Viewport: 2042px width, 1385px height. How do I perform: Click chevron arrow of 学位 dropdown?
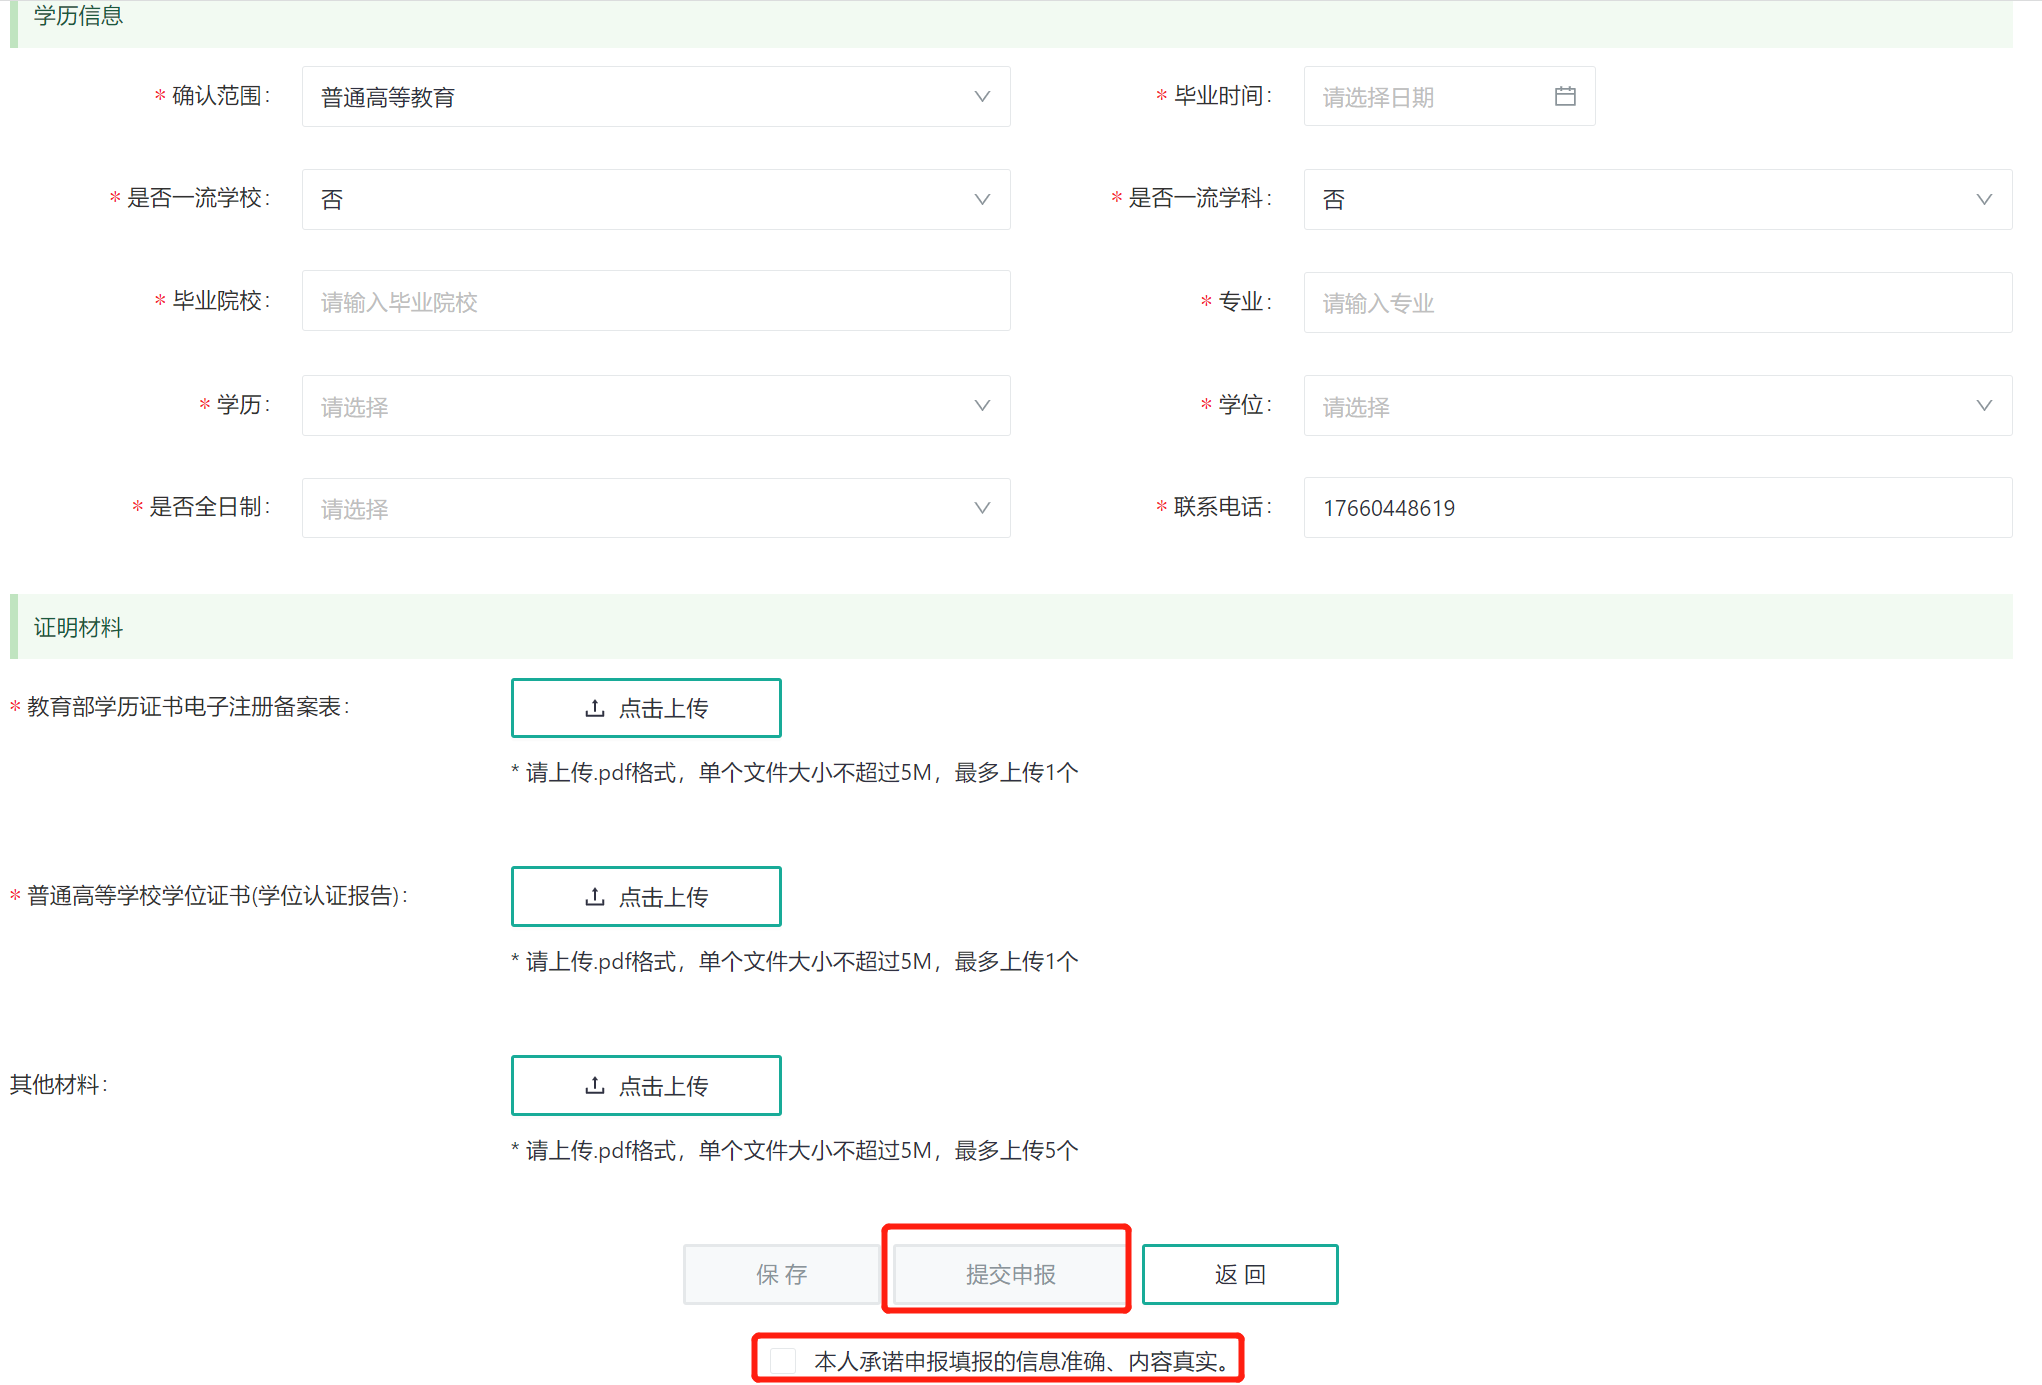1984,405
